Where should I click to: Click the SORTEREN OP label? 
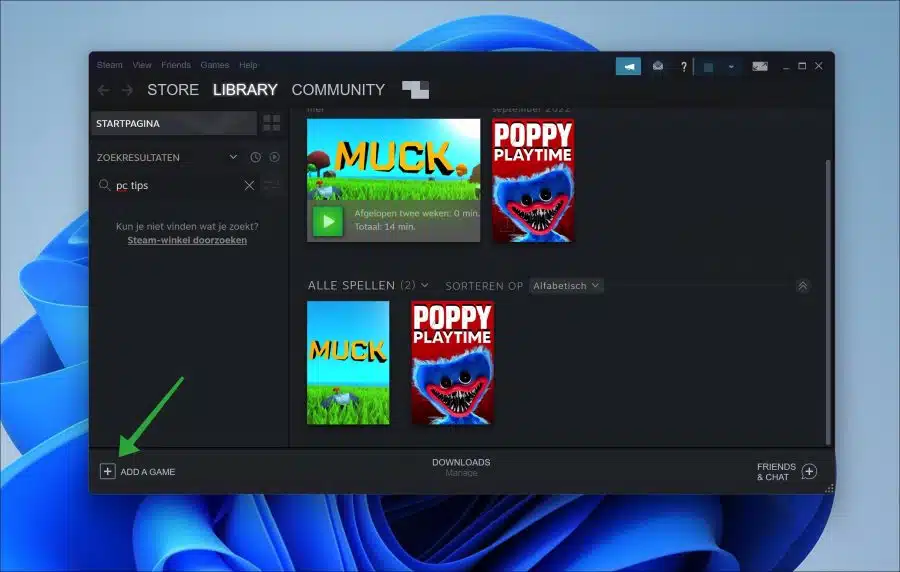484,286
